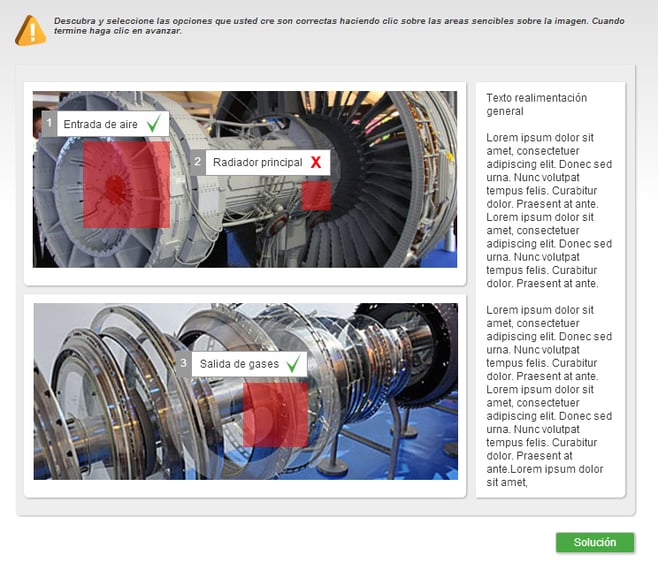The height and width of the screenshot is (570, 658).
Task: Select the number 1 badge
Action: tap(49, 124)
